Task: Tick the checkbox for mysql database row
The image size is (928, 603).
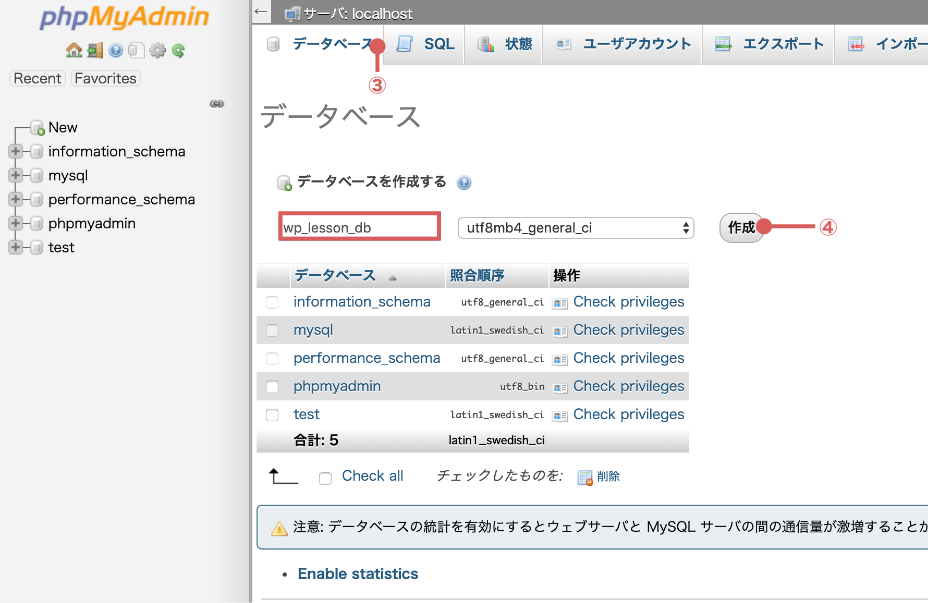Action: 272,330
